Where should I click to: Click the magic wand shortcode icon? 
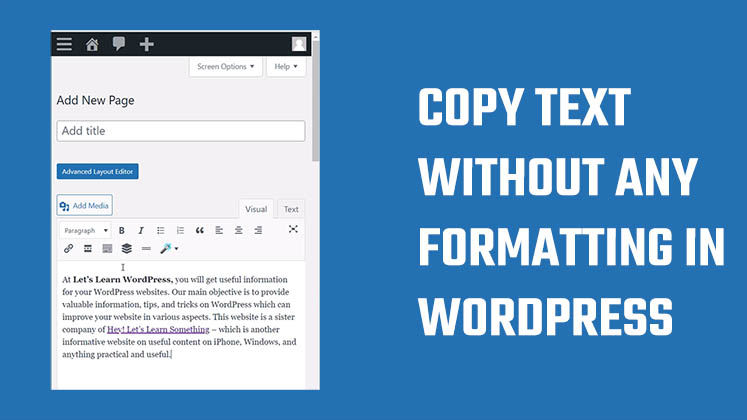tap(165, 249)
